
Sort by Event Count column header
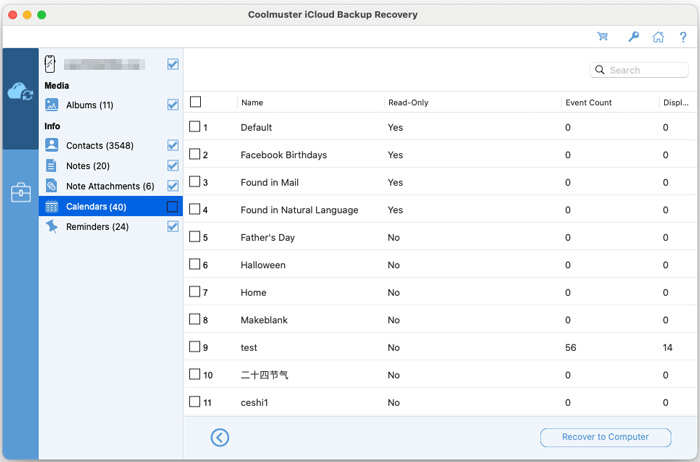[x=588, y=103]
